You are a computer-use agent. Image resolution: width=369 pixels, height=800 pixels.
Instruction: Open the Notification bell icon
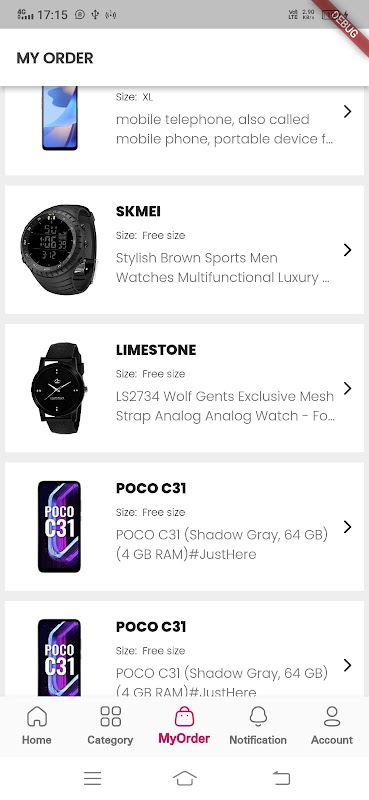click(258, 716)
